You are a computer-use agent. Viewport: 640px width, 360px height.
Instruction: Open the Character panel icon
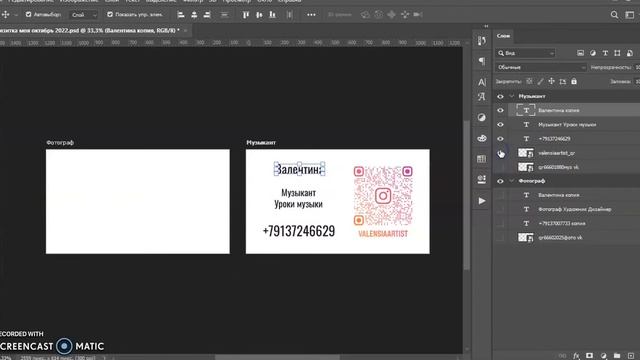(x=482, y=82)
